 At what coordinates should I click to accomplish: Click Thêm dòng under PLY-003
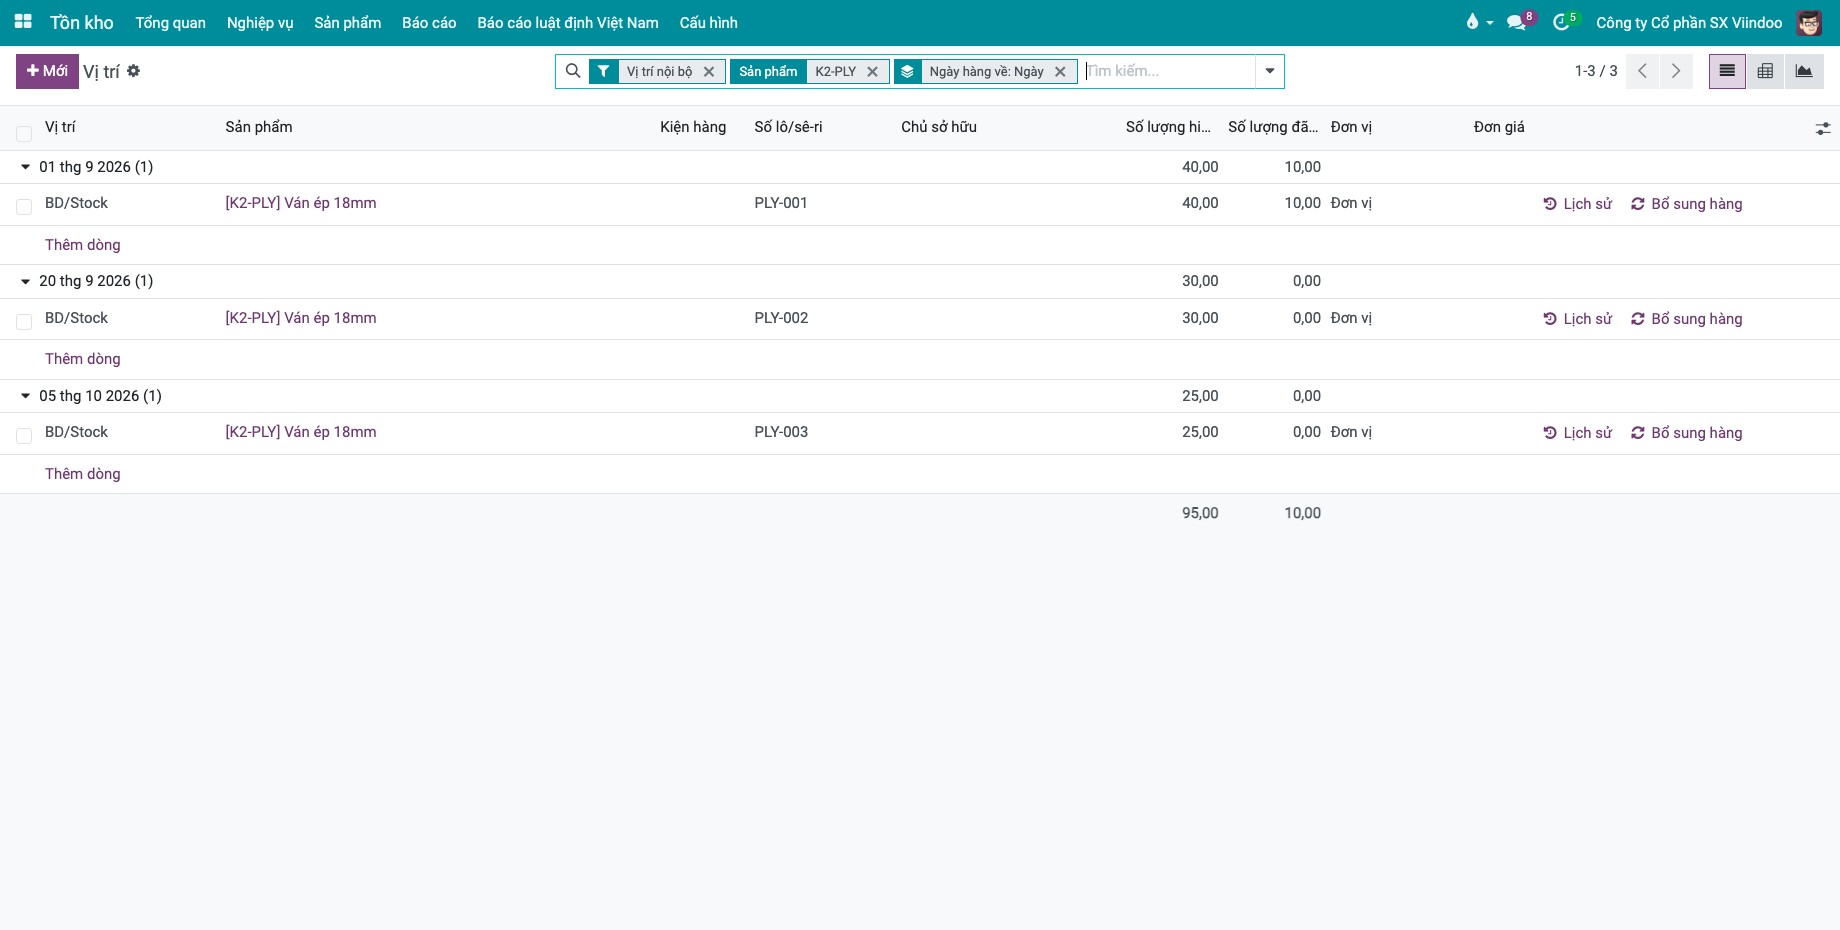click(83, 474)
